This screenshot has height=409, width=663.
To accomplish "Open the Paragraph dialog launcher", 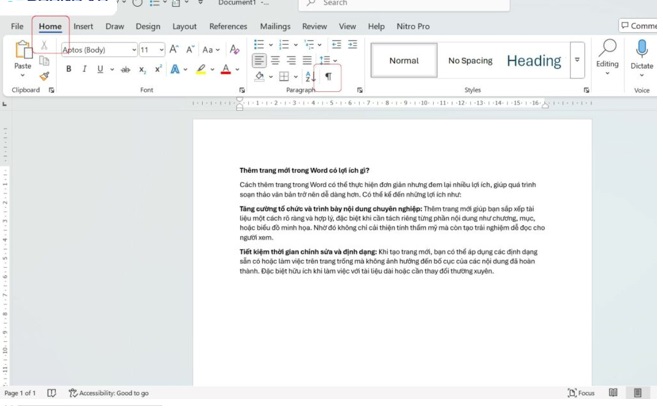I will point(359,90).
